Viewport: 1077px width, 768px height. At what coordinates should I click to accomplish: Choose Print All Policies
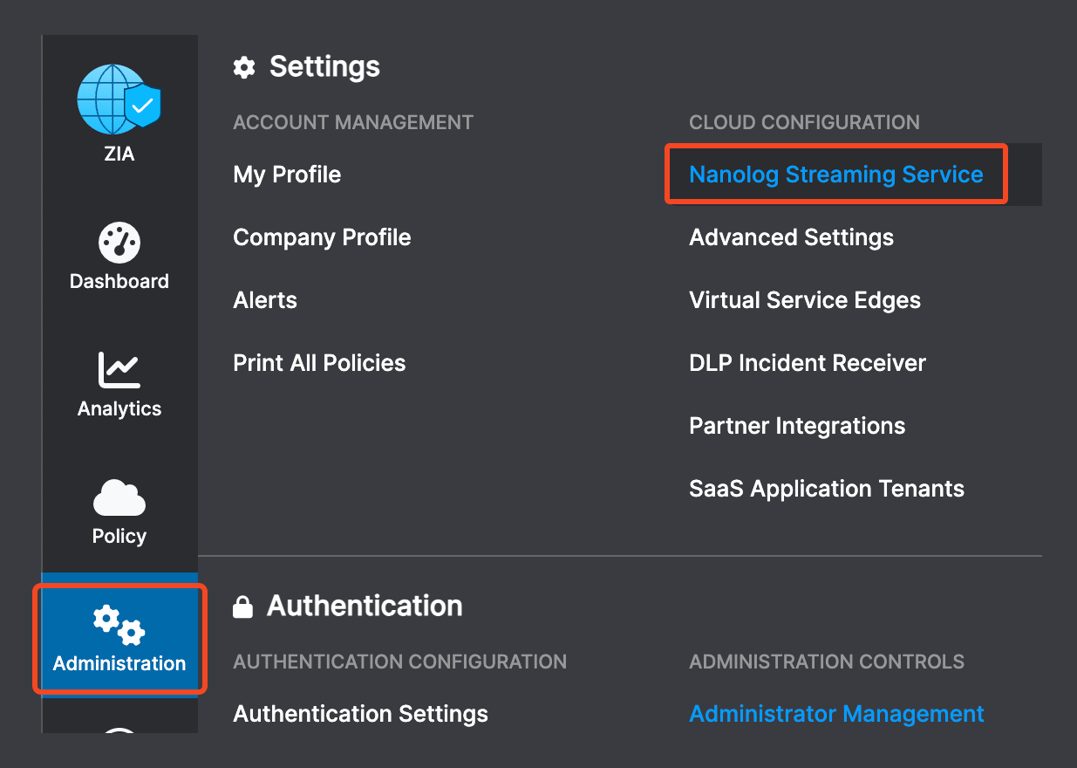tap(319, 363)
